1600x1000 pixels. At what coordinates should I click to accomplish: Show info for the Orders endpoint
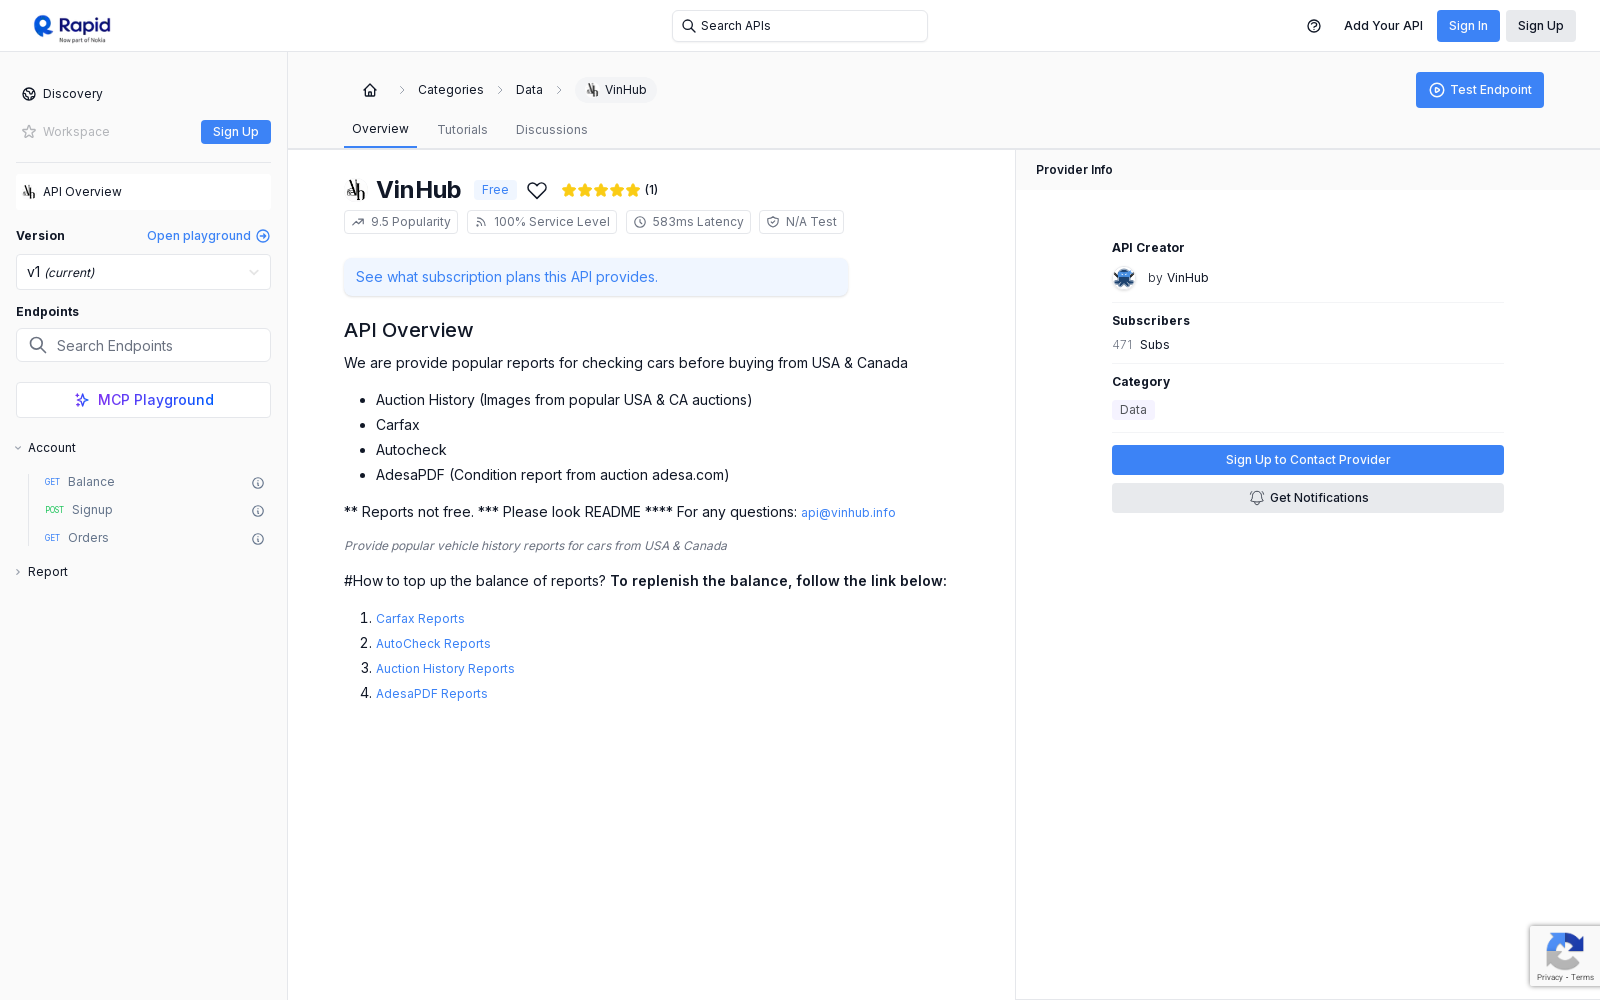coord(258,539)
